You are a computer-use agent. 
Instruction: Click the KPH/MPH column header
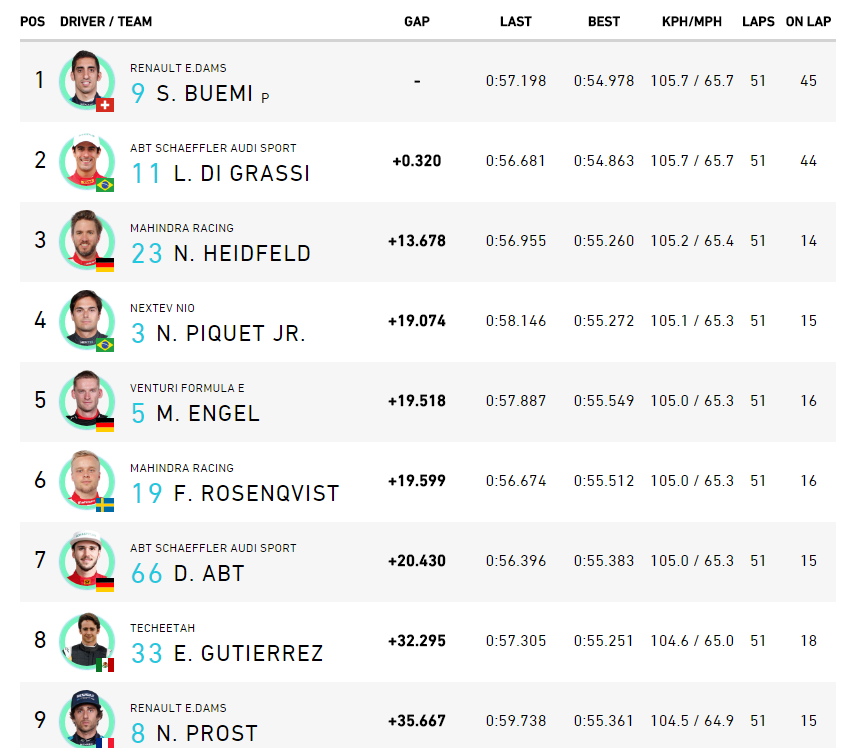pos(692,22)
